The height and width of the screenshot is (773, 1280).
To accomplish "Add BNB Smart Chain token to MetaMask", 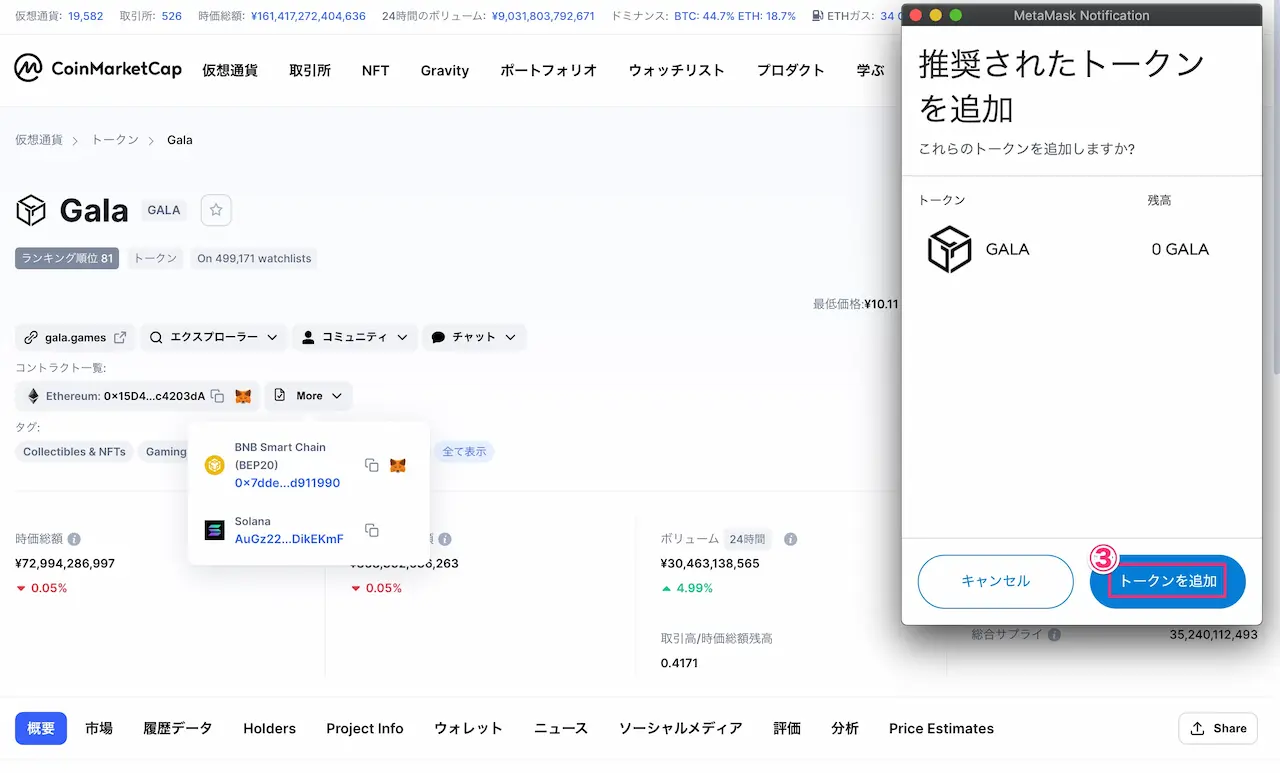I will (398, 465).
